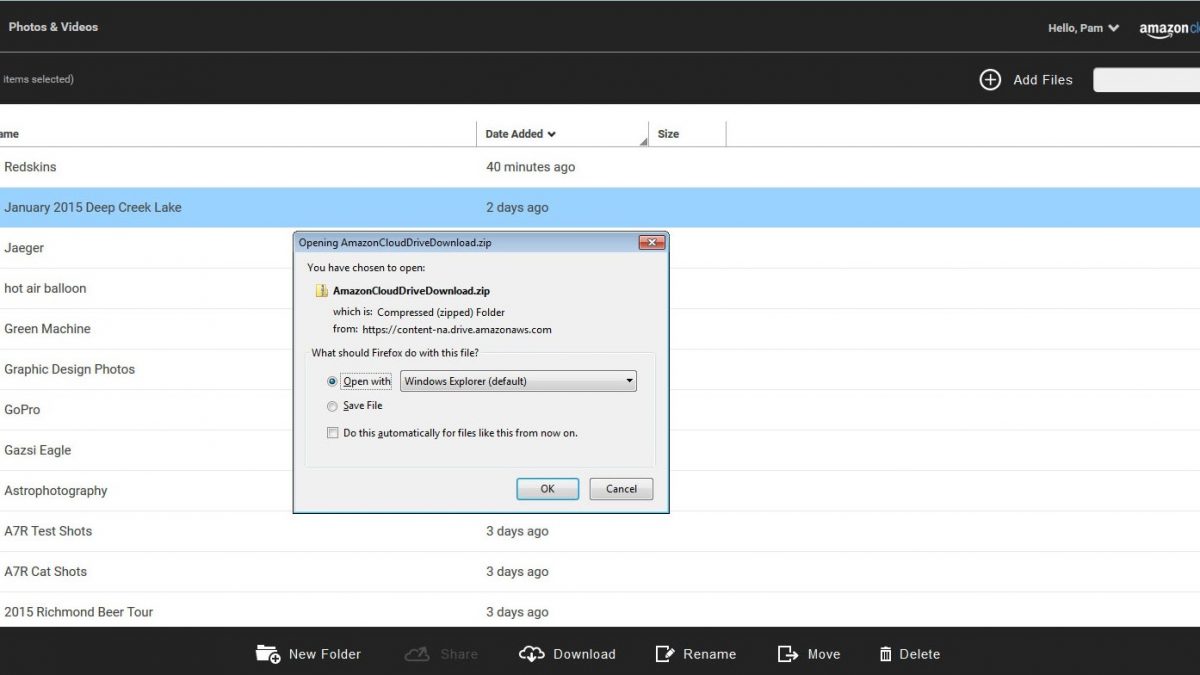This screenshot has height=675, width=1200.
Task: Open the Hello, Pam account menu
Action: (x=1083, y=28)
